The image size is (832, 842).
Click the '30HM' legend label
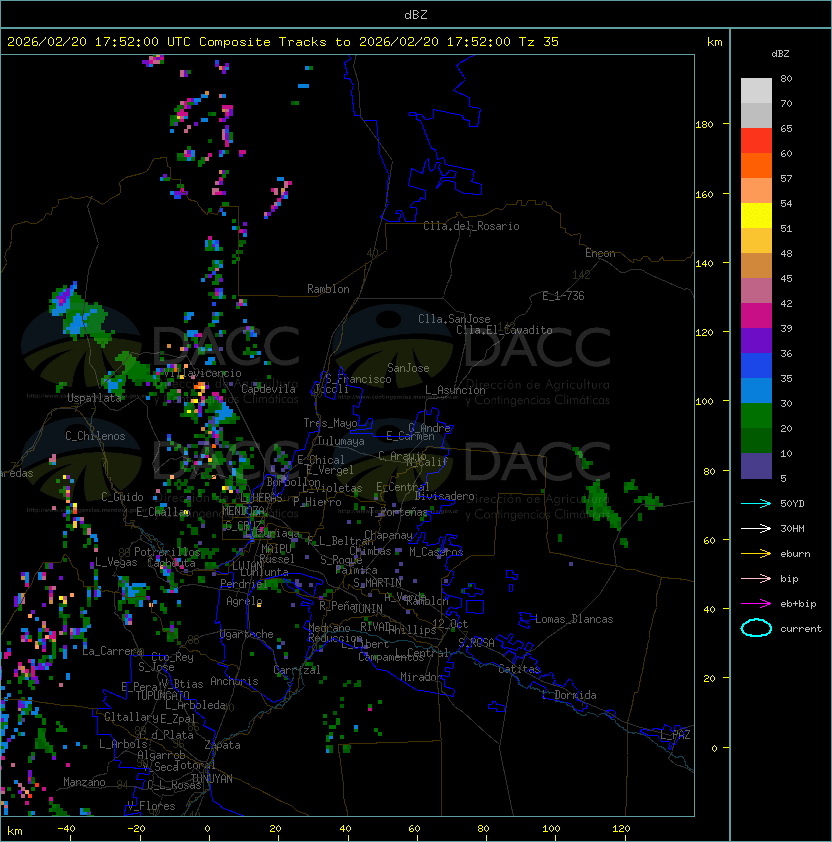pyautogui.click(x=792, y=529)
